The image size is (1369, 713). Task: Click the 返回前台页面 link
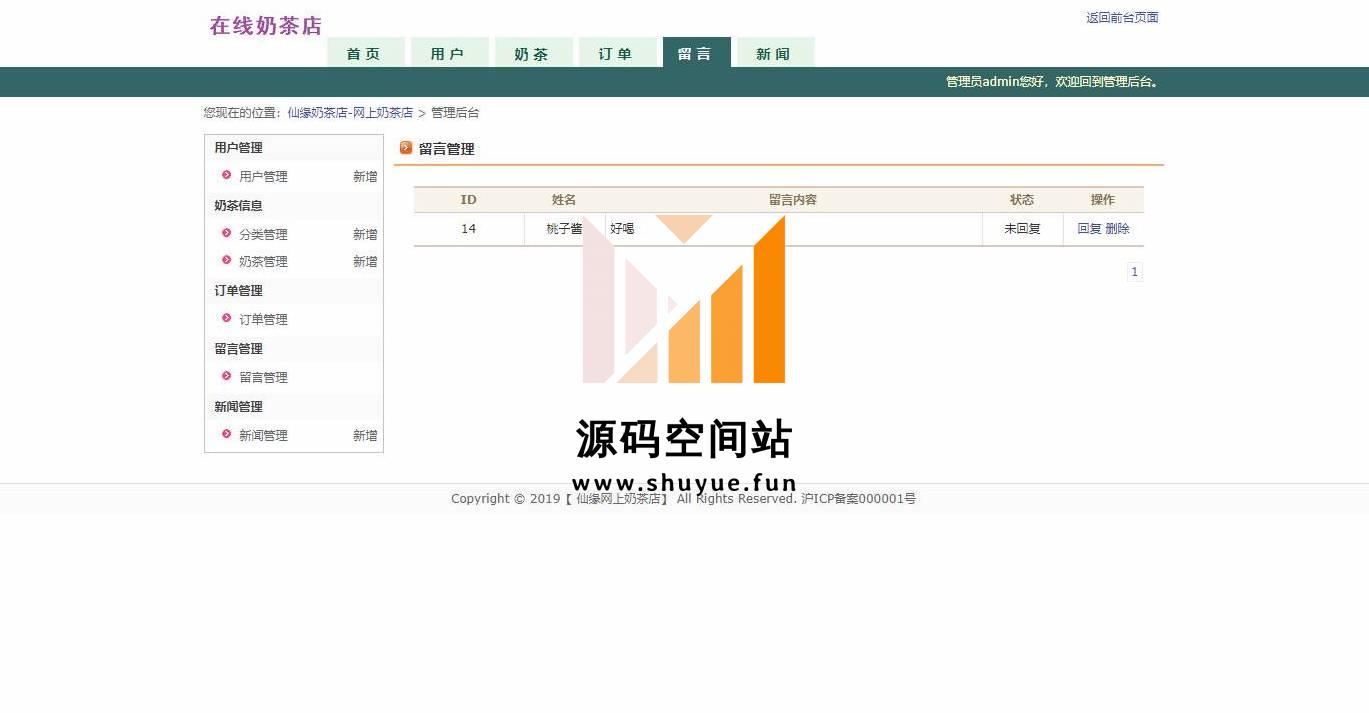point(1122,17)
